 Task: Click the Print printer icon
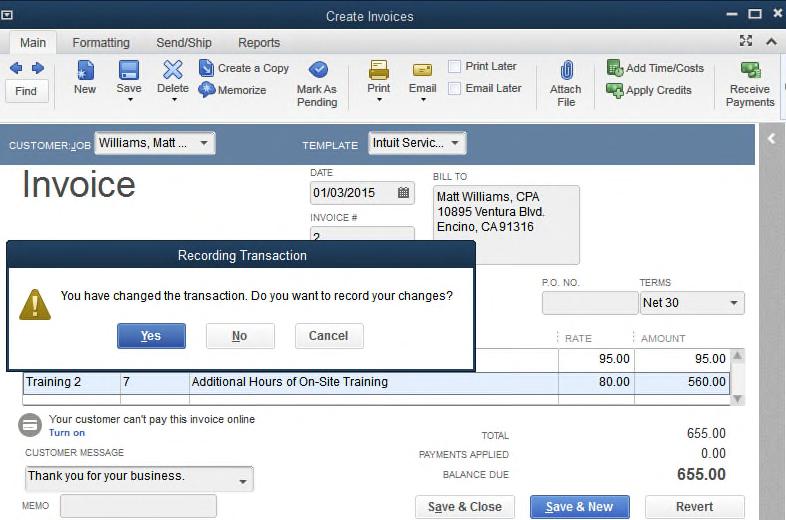click(378, 70)
